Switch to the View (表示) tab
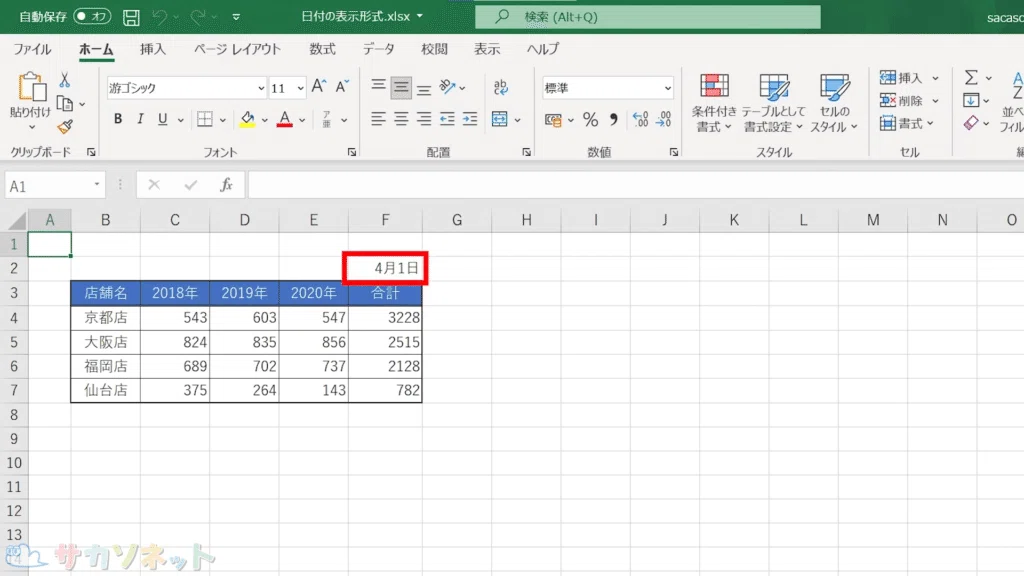Image resolution: width=1024 pixels, height=576 pixels. pos(487,49)
